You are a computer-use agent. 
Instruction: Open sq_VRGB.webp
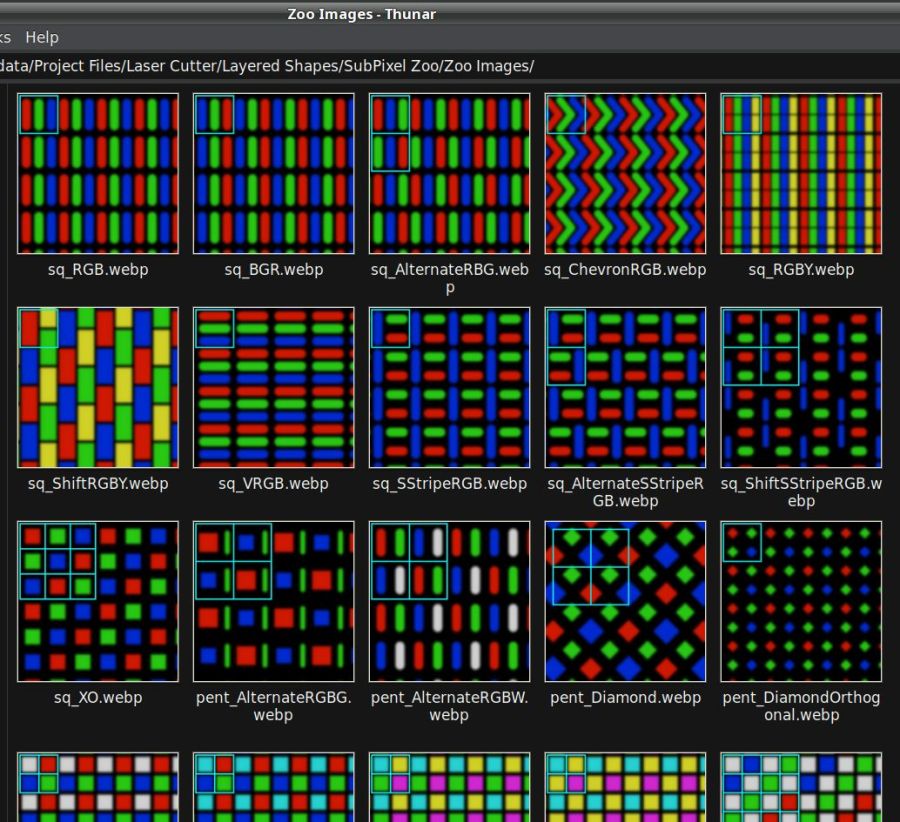point(273,387)
